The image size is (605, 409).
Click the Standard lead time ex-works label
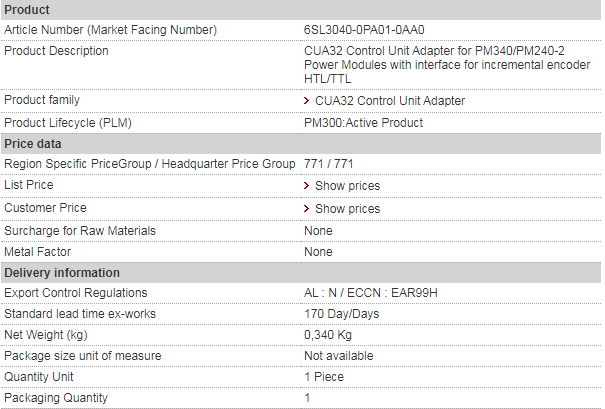click(80, 314)
